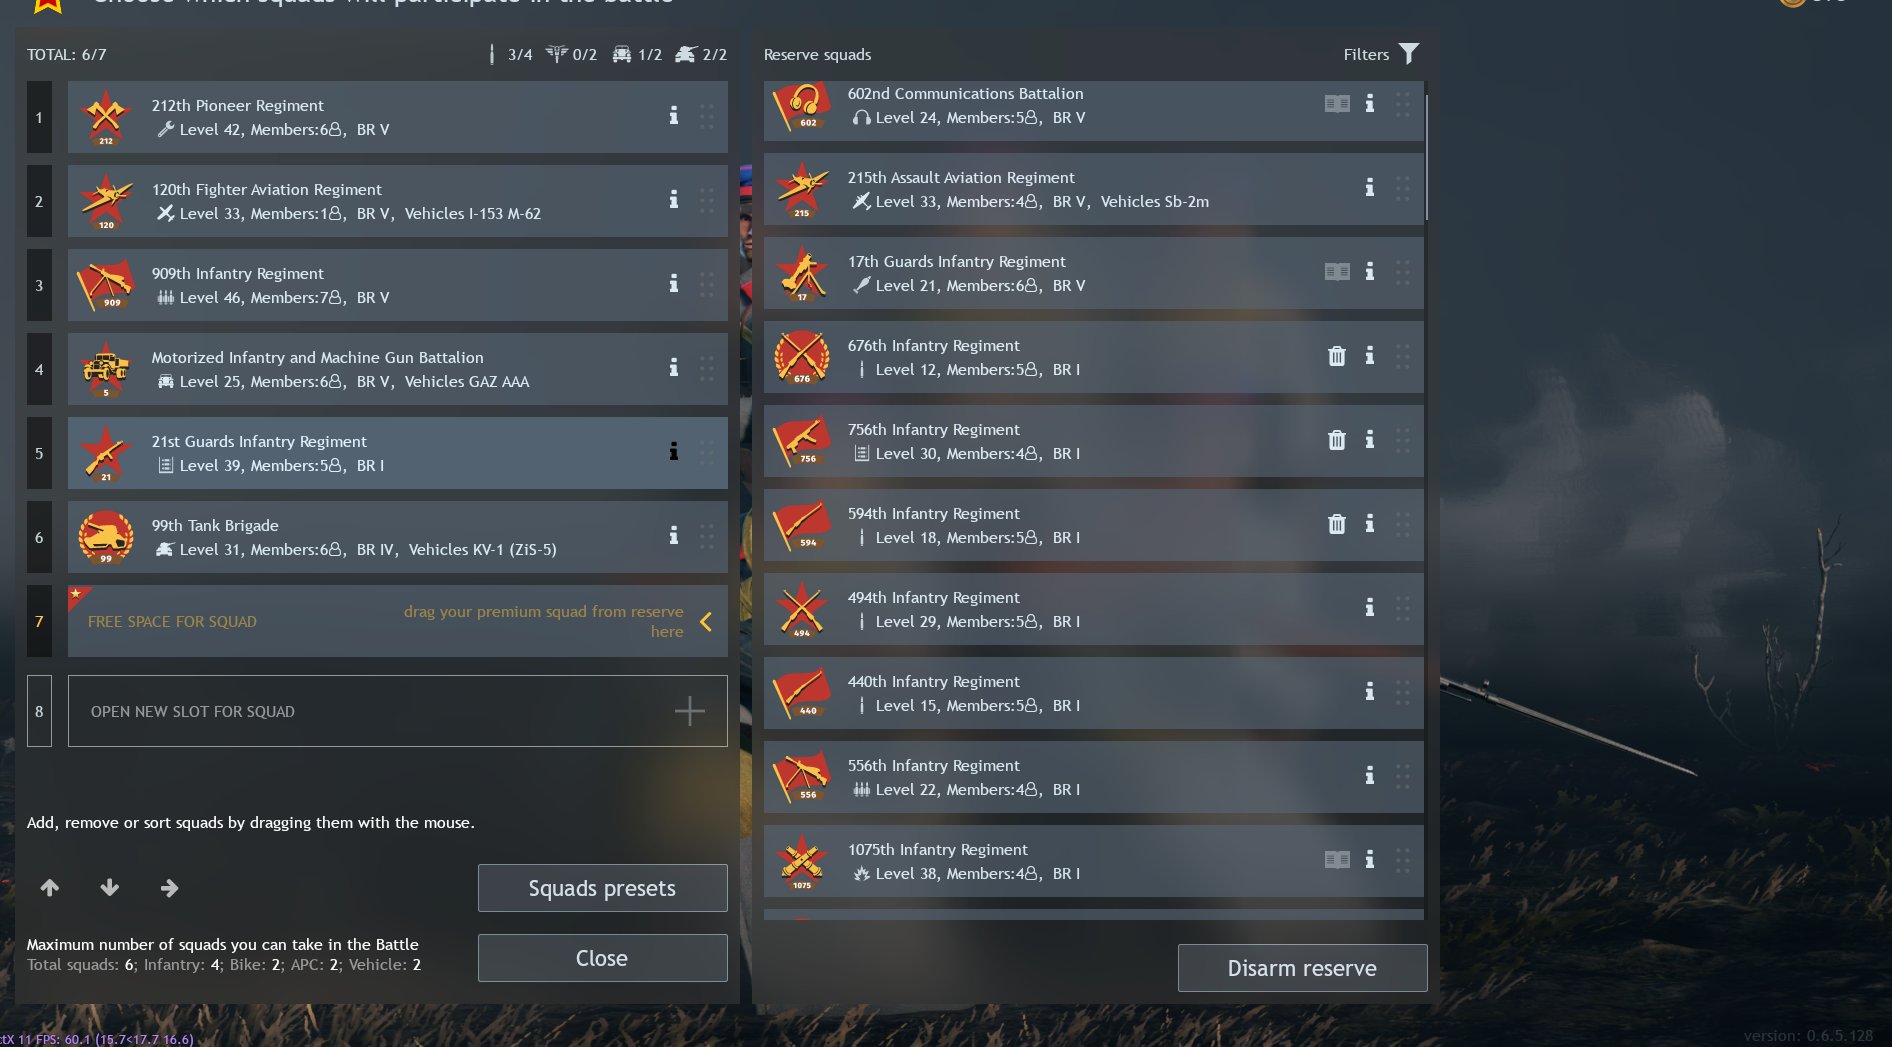Click the Disarm reserve button
Image resolution: width=1892 pixels, height=1047 pixels.
[x=1302, y=968]
